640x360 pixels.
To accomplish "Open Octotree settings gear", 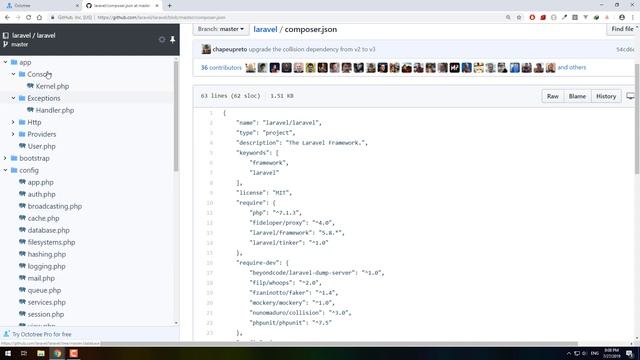I will (x=162, y=40).
